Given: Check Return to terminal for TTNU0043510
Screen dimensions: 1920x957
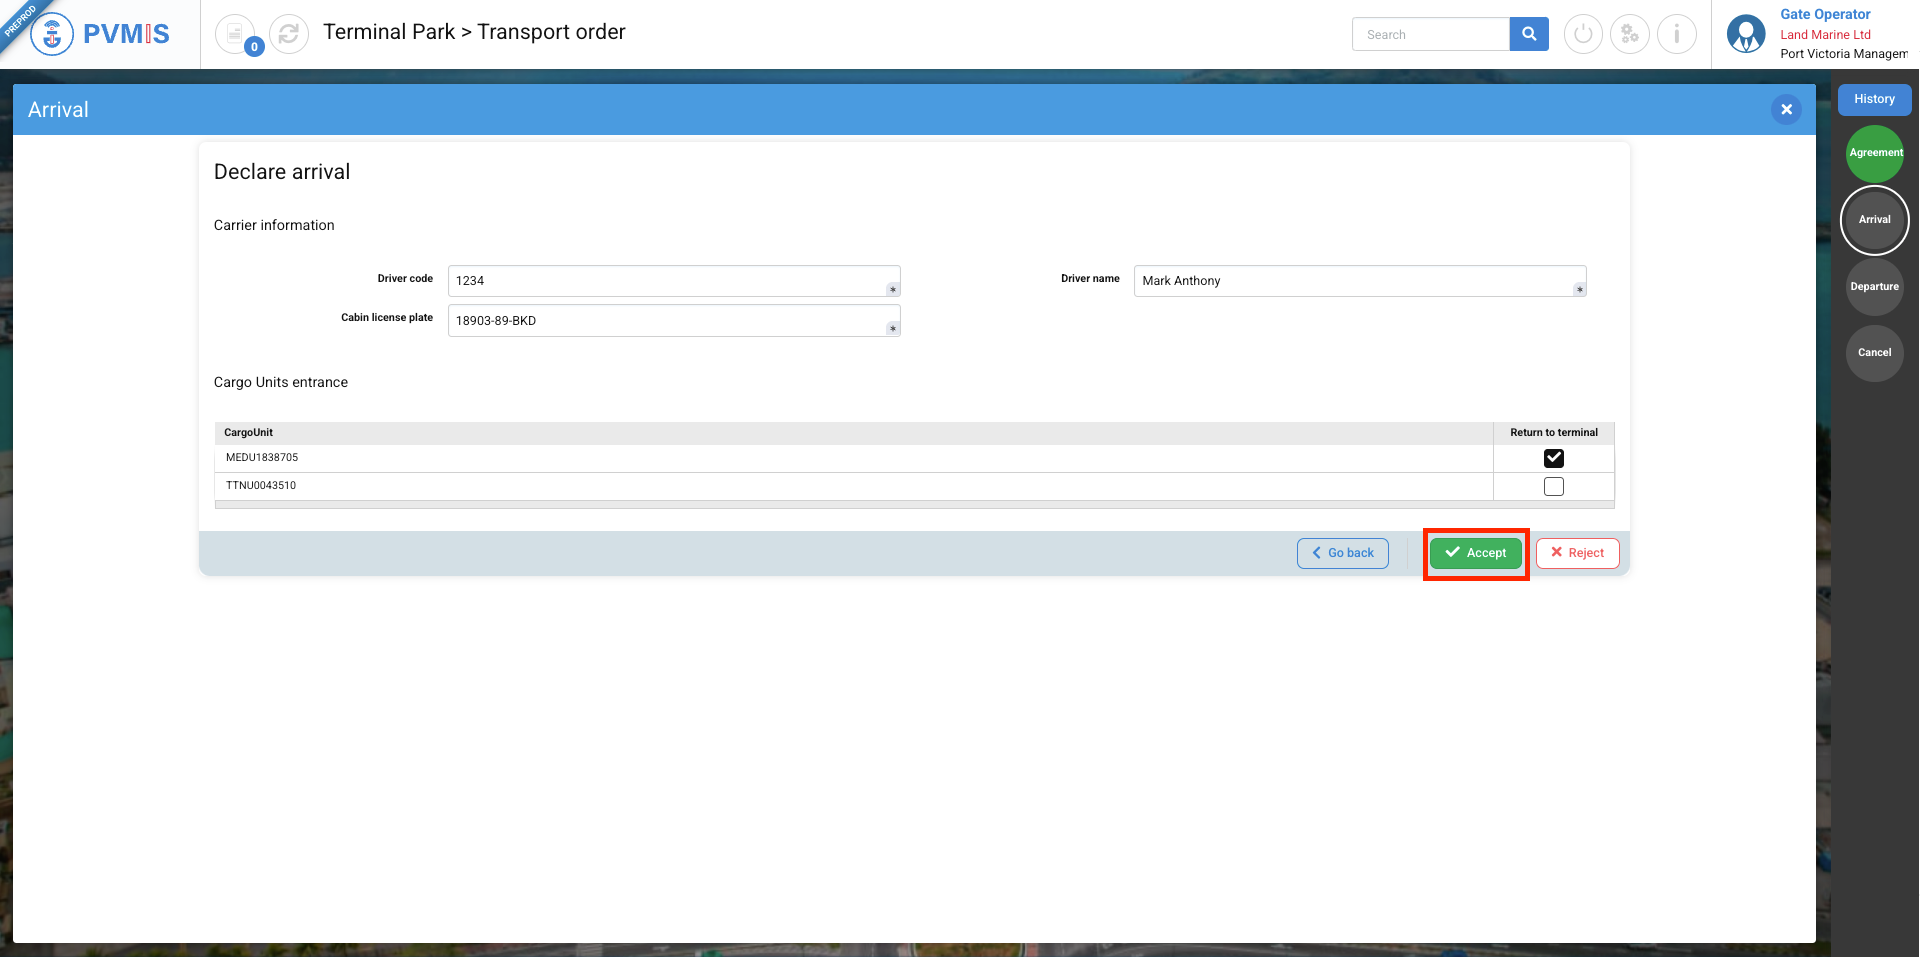Looking at the screenshot, I should [x=1553, y=486].
